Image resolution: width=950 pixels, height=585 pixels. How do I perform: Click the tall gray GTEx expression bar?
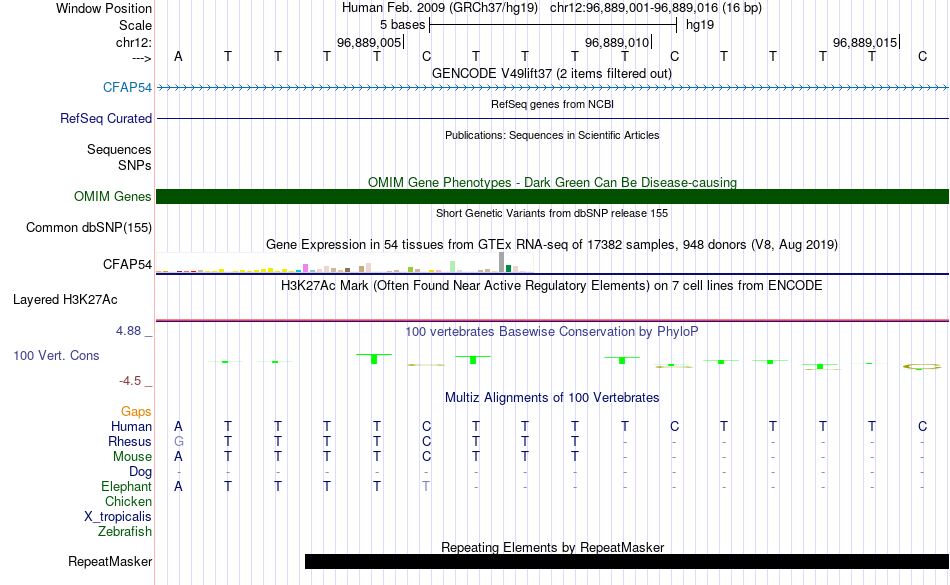pyautogui.click(x=501, y=262)
